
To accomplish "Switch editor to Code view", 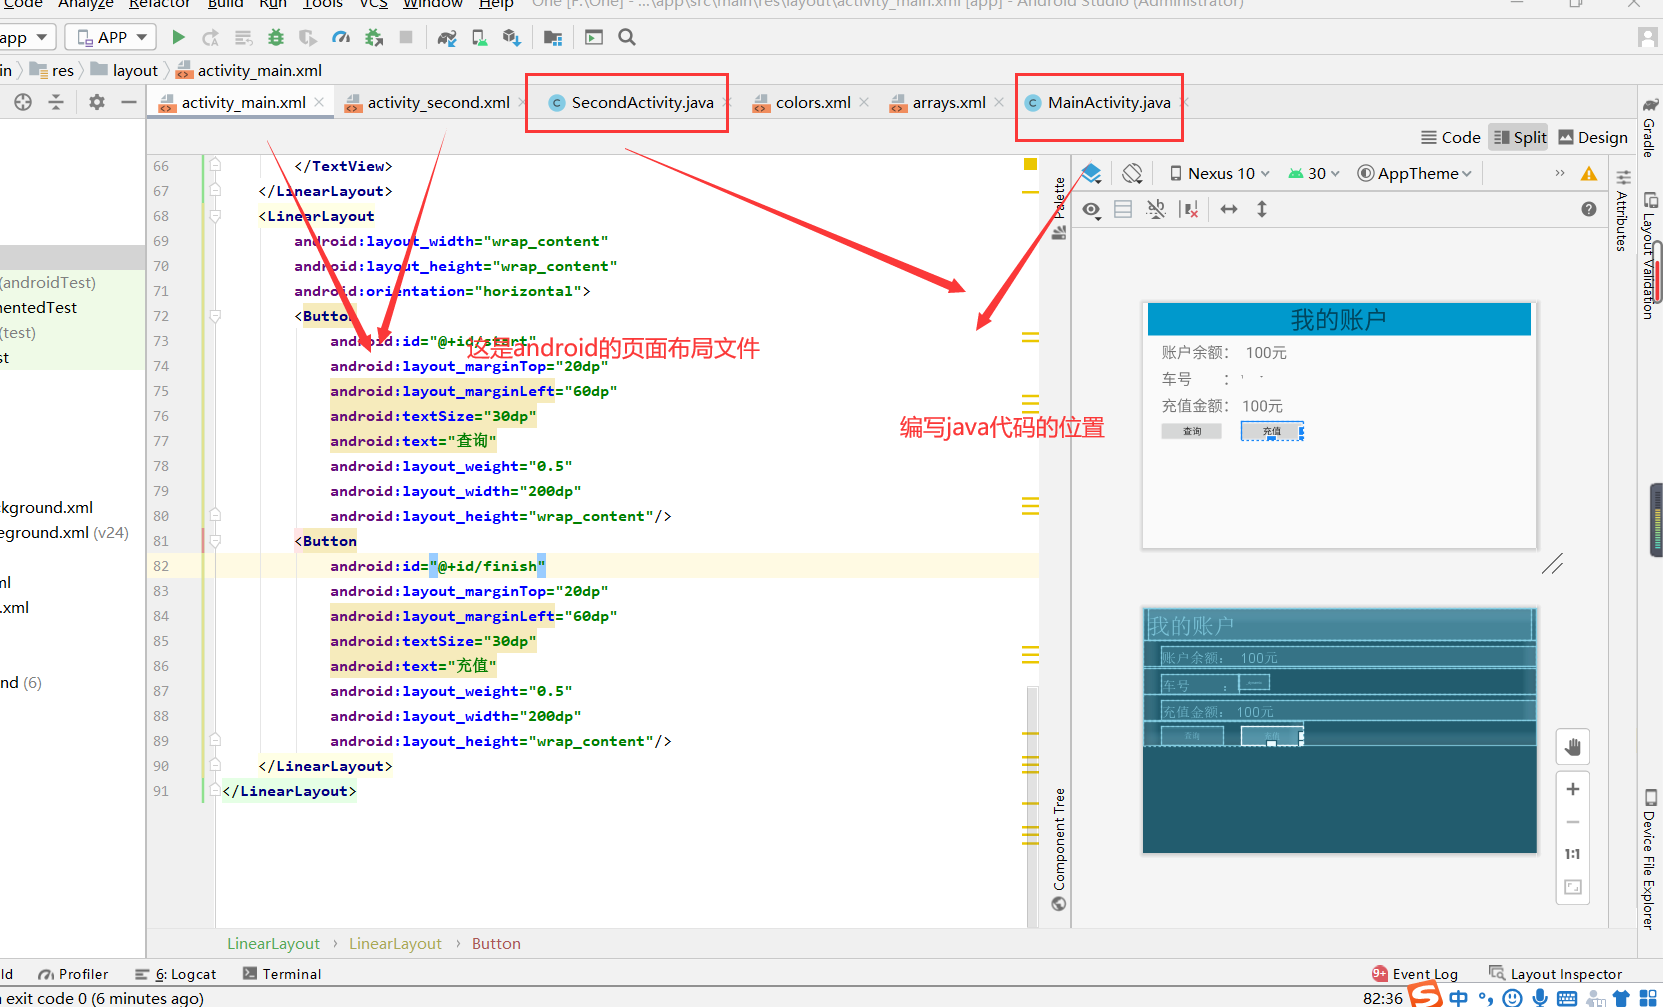I will point(1451,137).
